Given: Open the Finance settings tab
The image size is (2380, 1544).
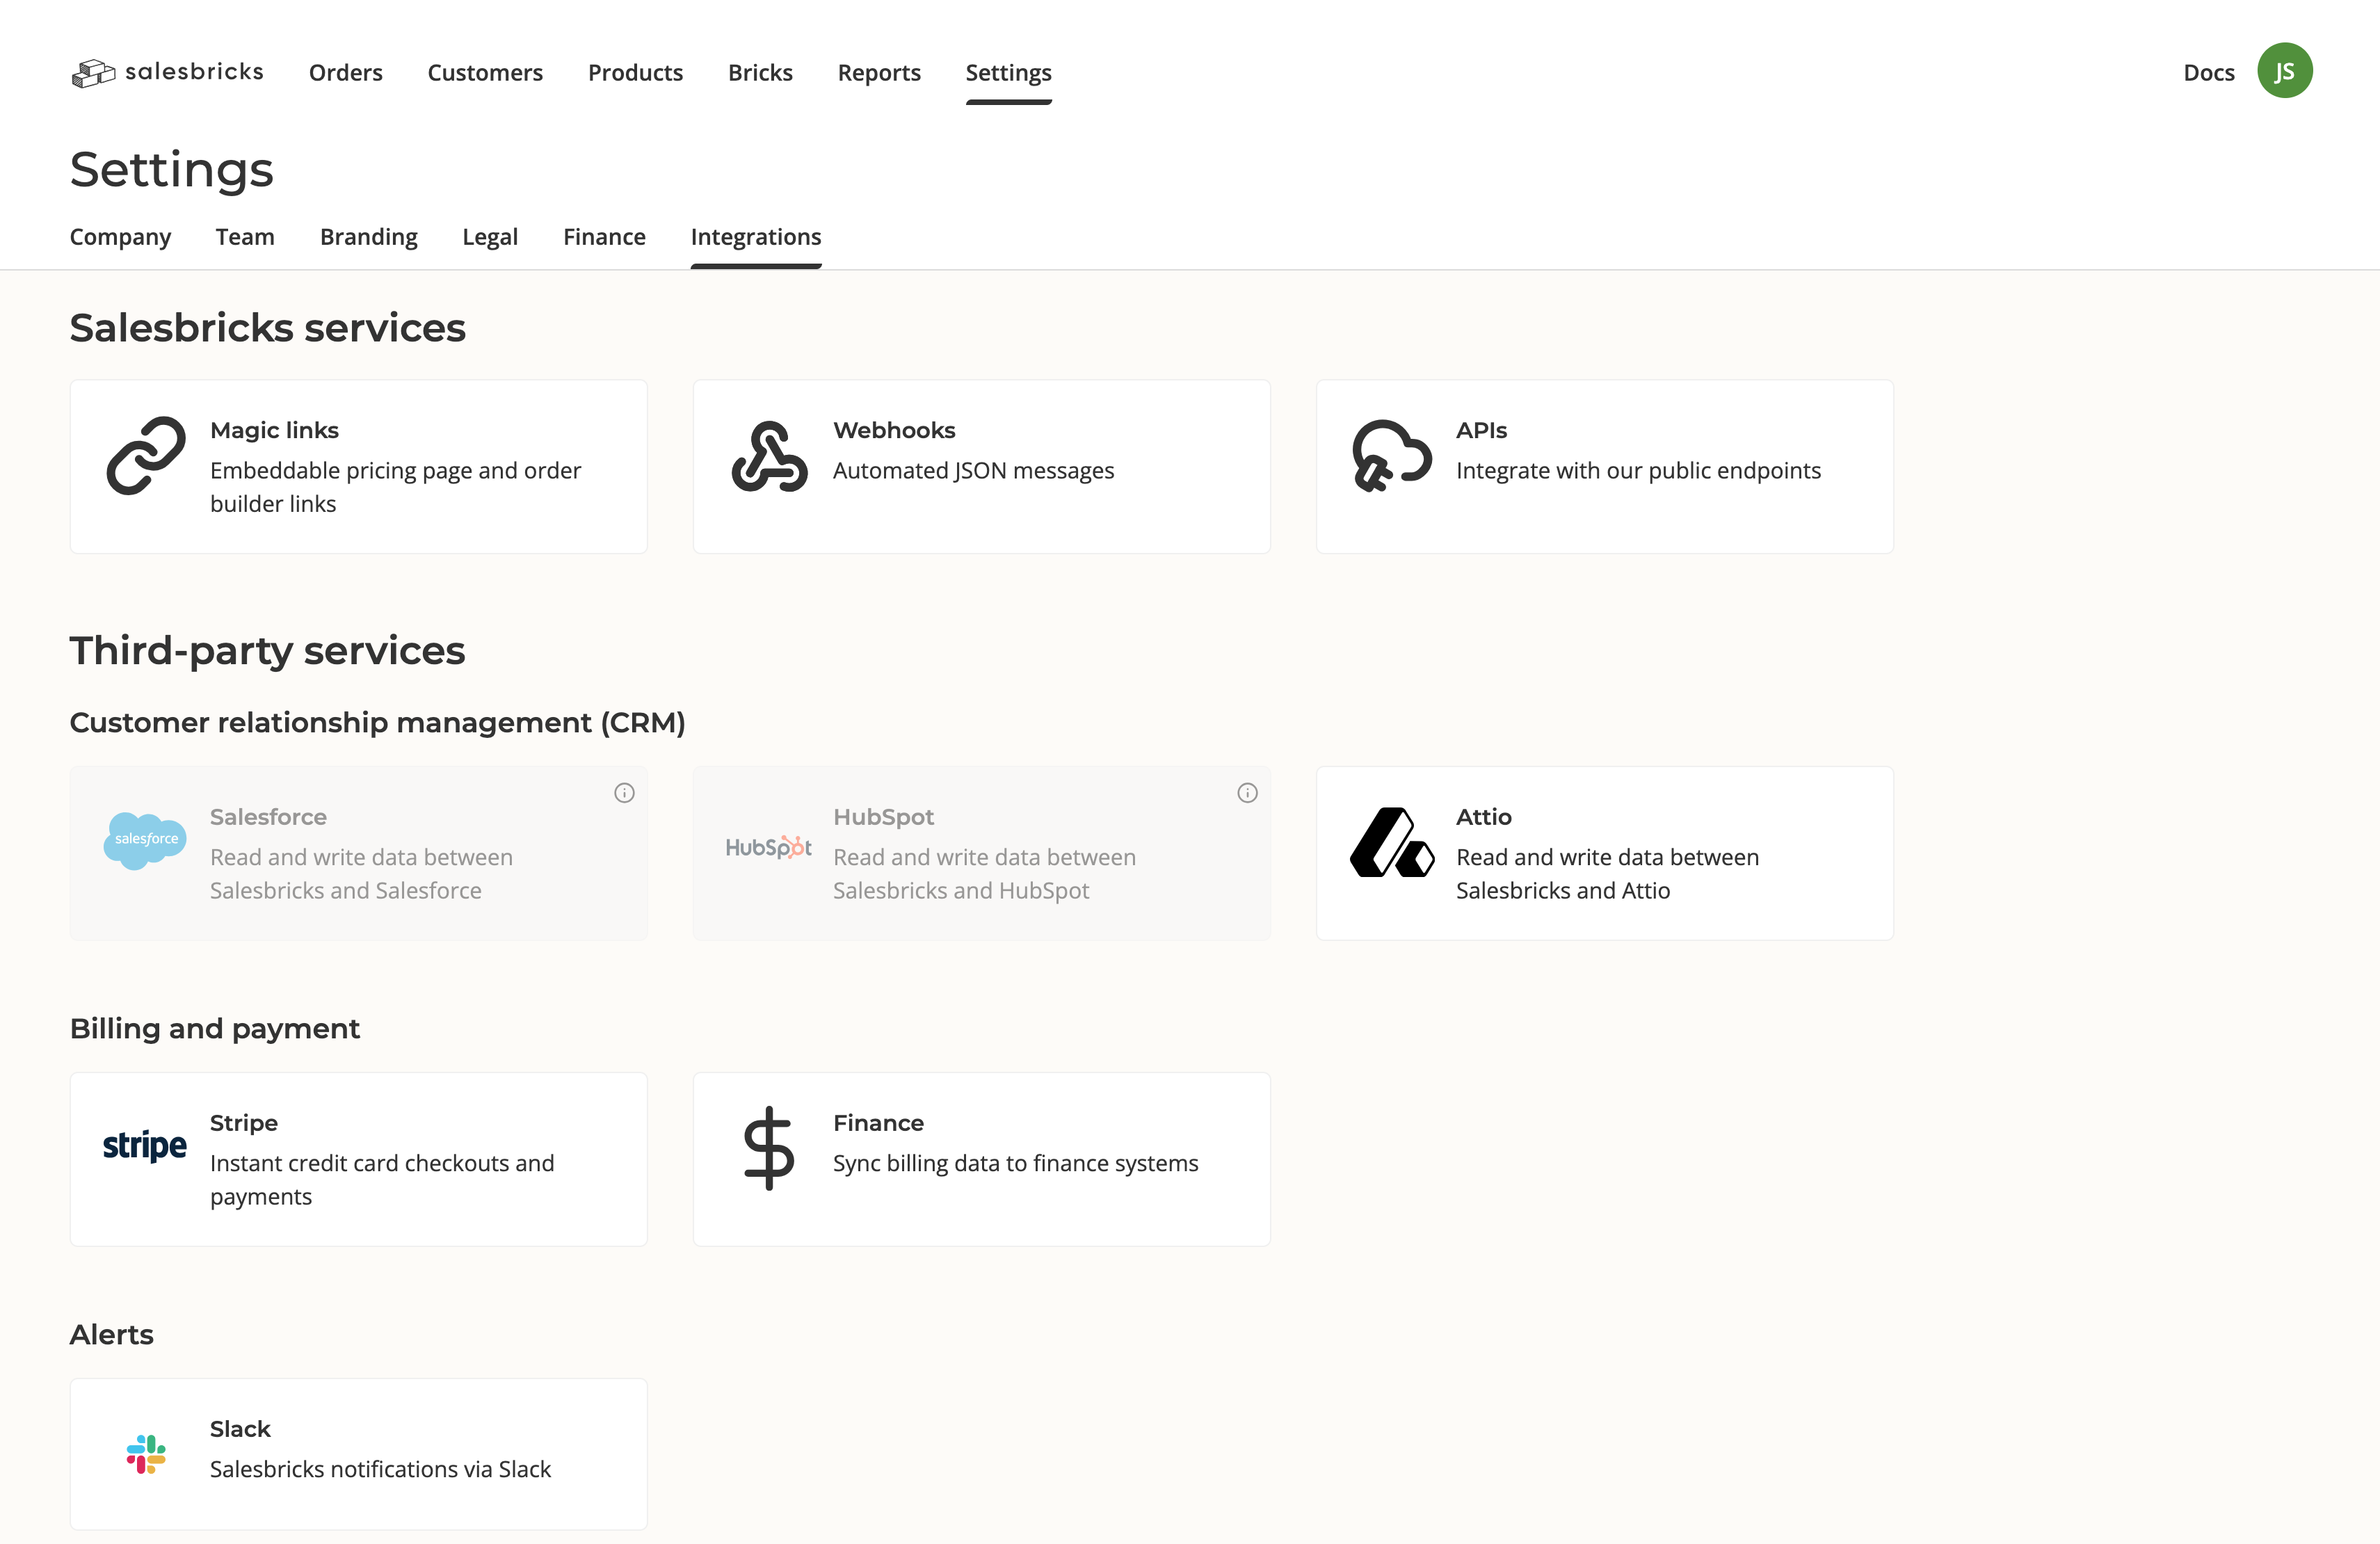Looking at the screenshot, I should [x=604, y=237].
